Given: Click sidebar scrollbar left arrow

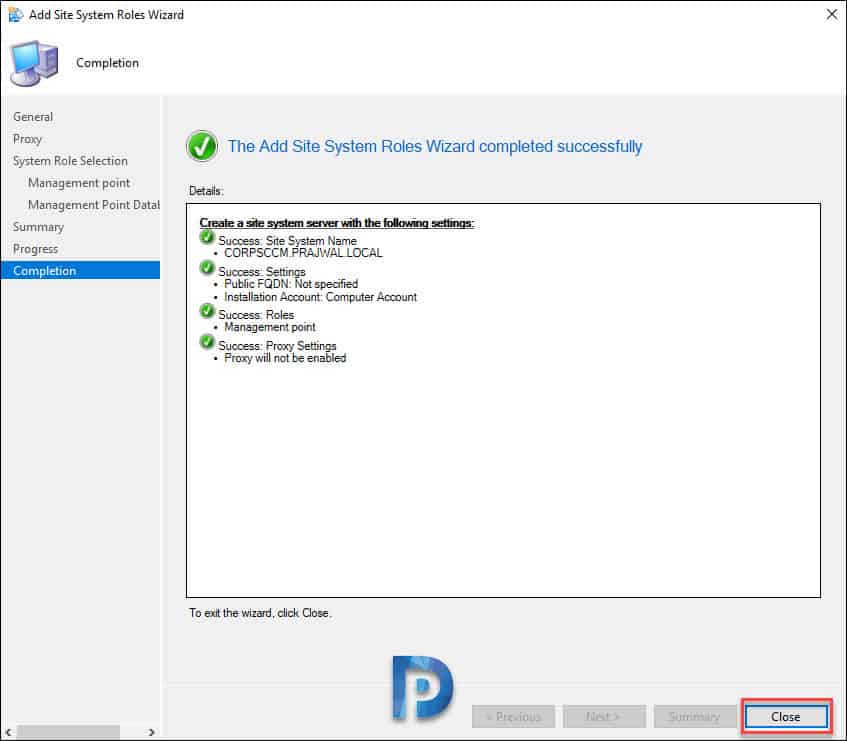Looking at the screenshot, I should point(8,732).
